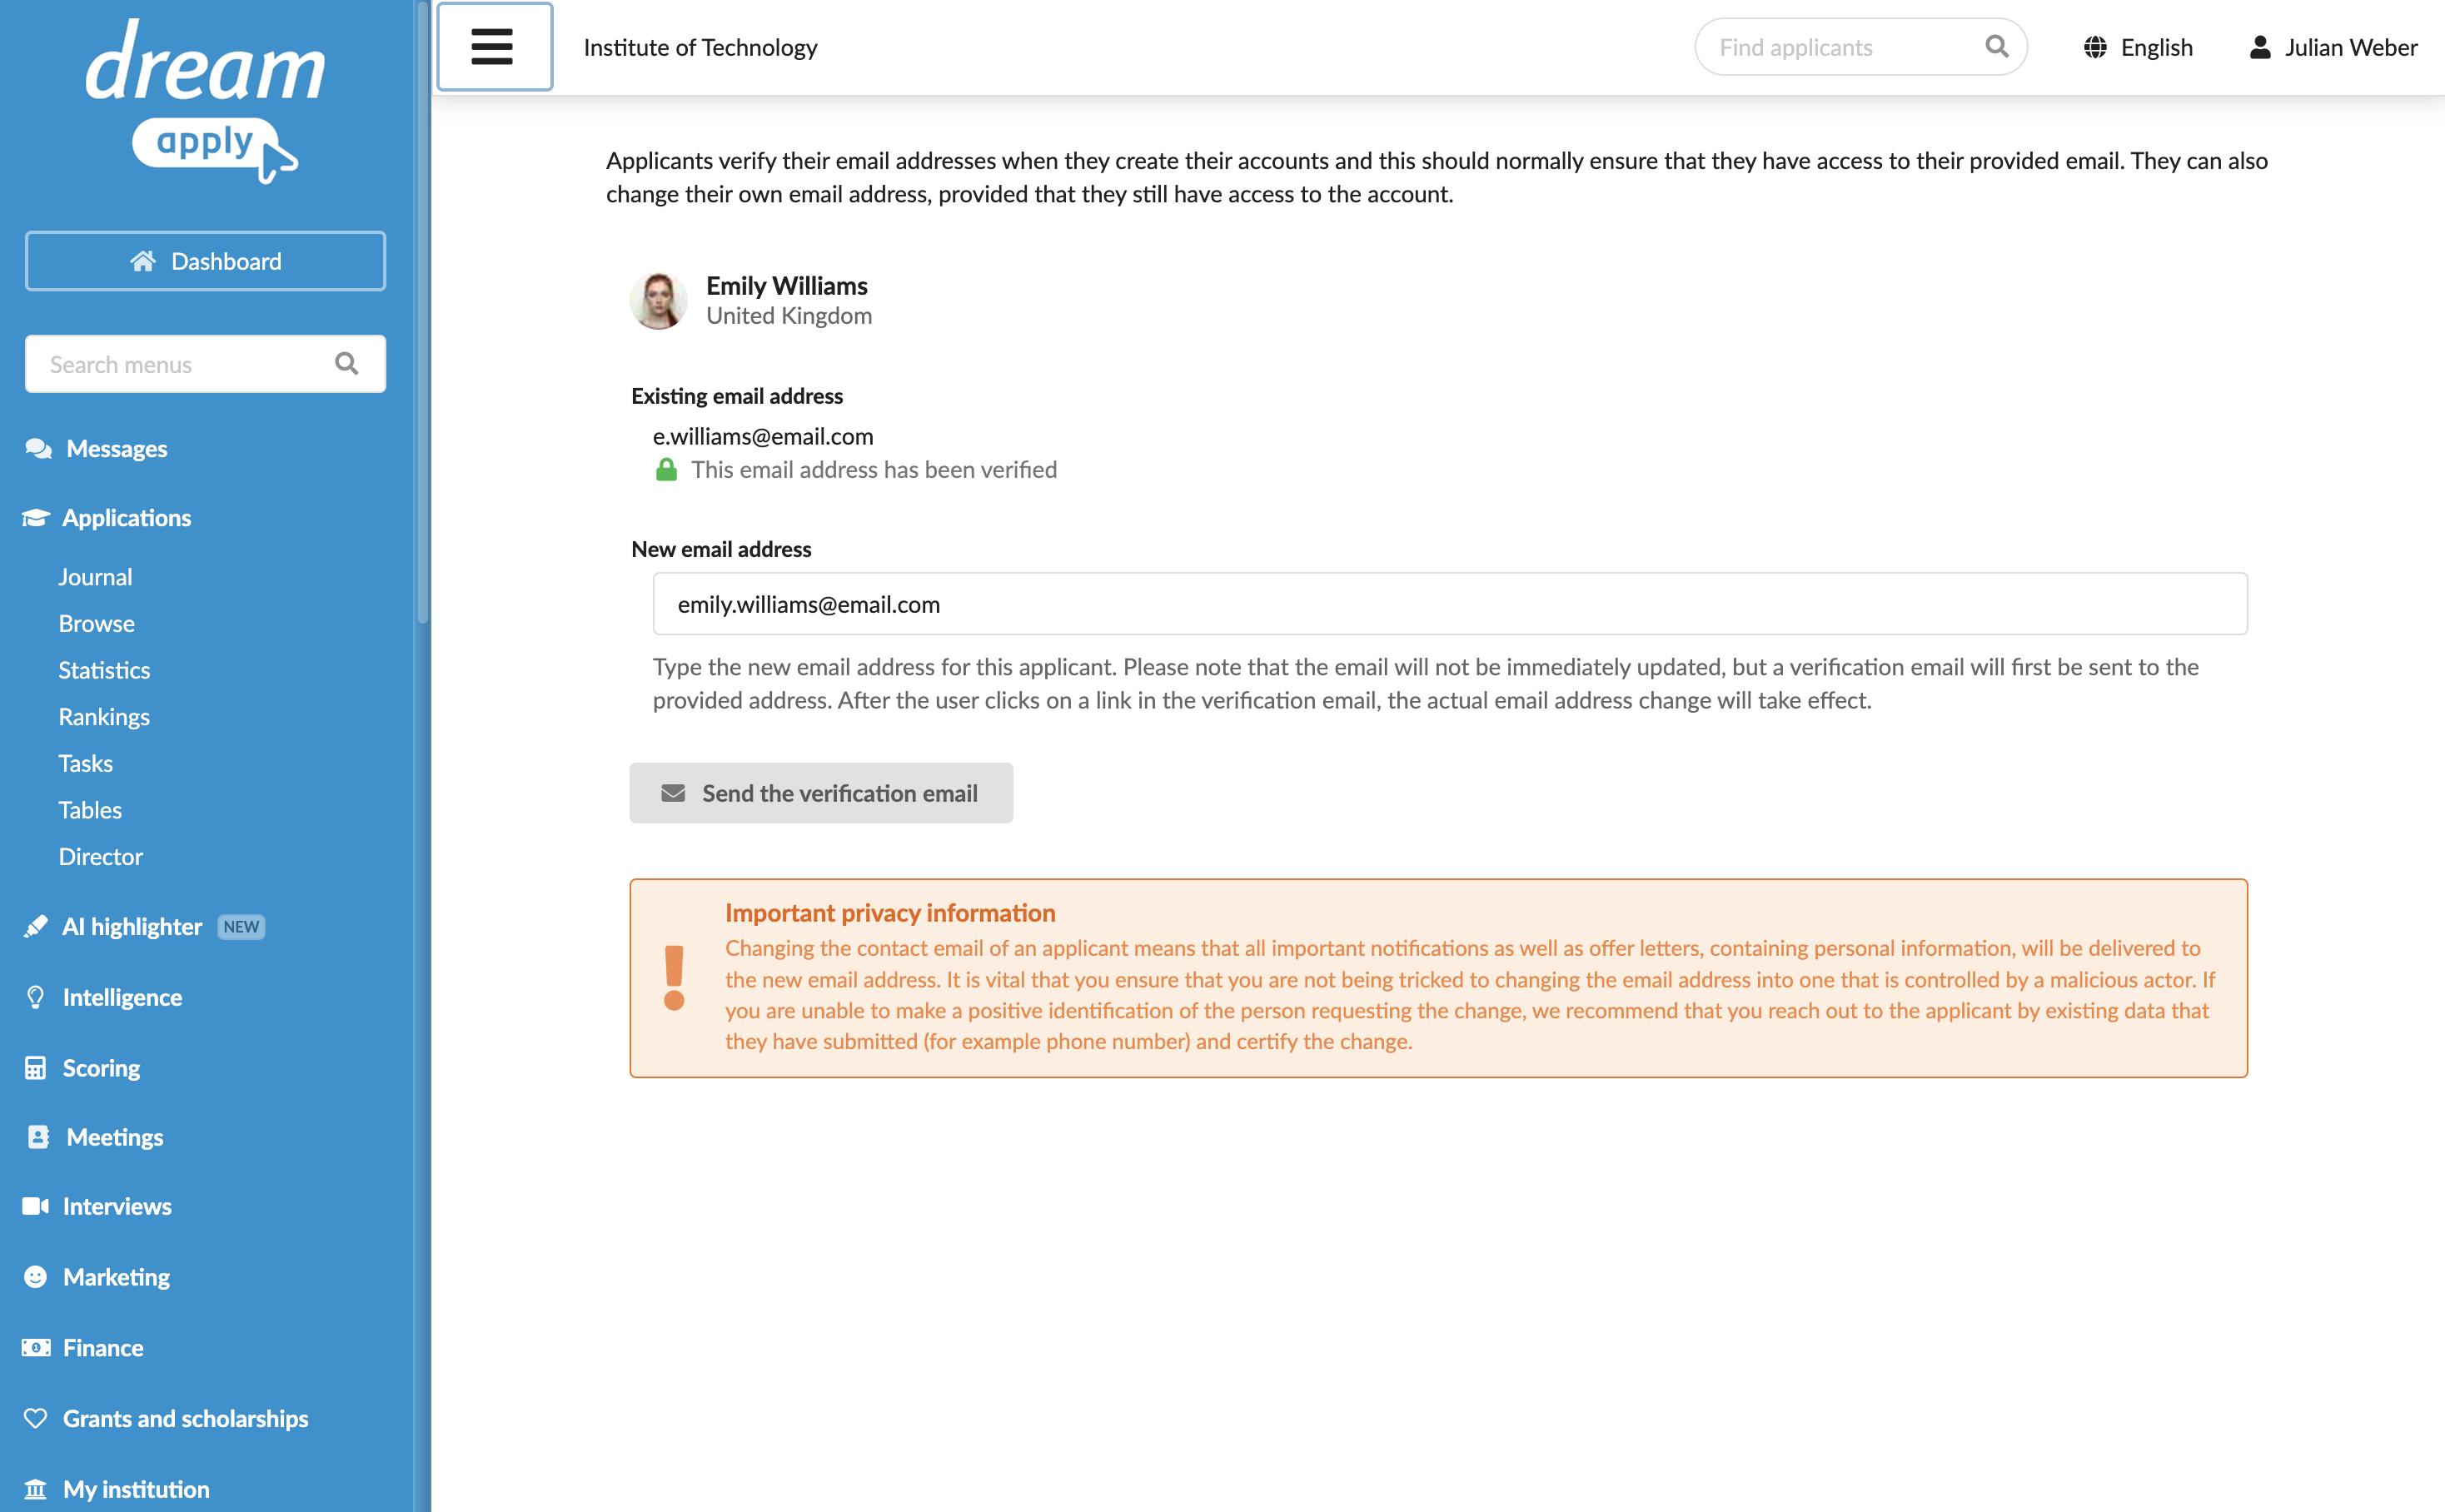The width and height of the screenshot is (2445, 1512).
Task: Click the Julian Weber user icon
Action: [2260, 47]
